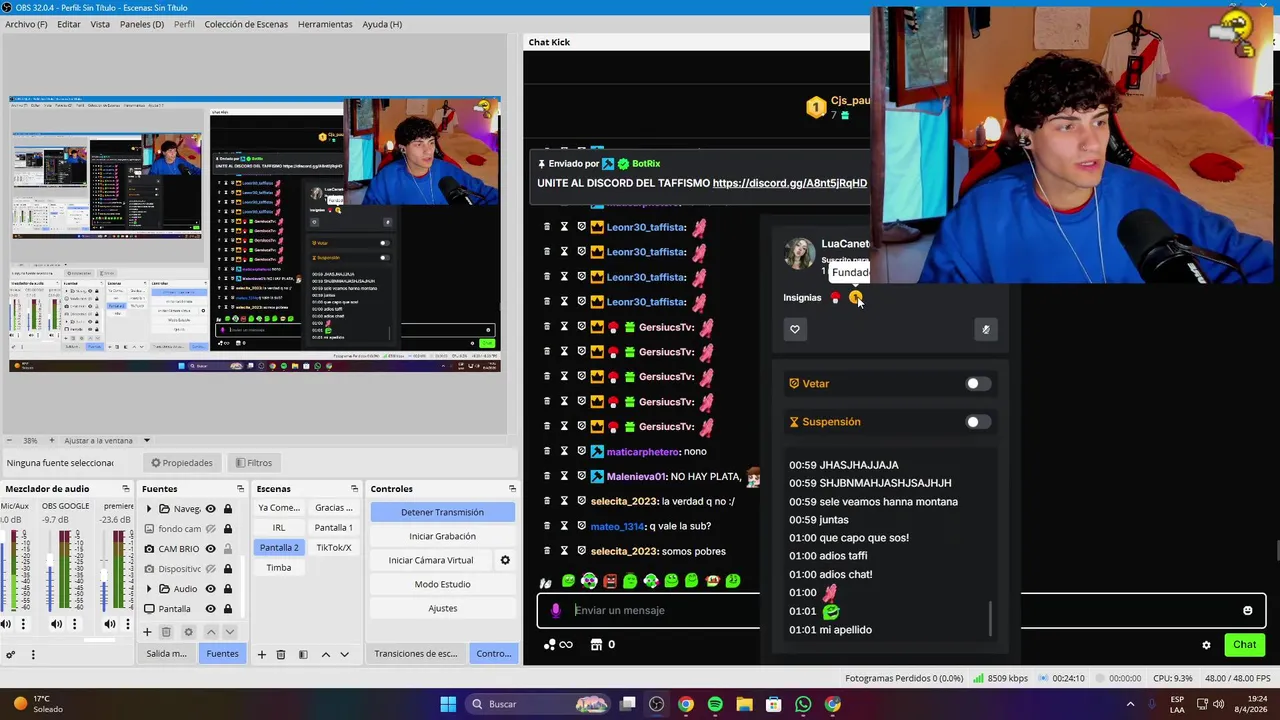Open Spotify from the taskbar
Screen dimensions: 1280x720
pos(715,704)
